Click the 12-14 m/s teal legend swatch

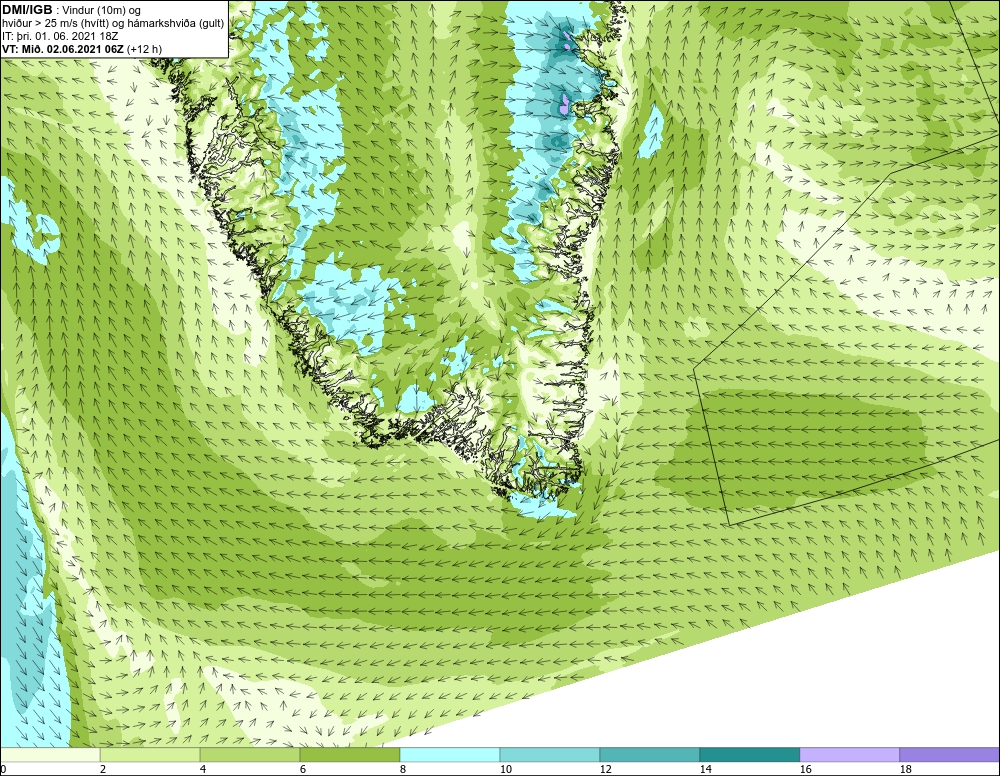click(649, 755)
